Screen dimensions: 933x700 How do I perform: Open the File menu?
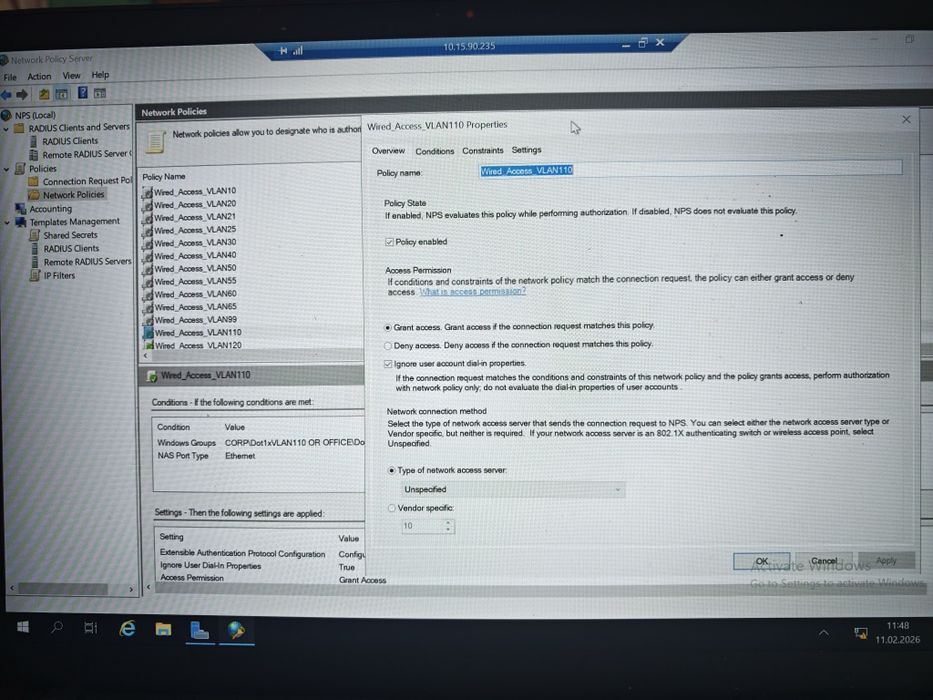coord(10,77)
